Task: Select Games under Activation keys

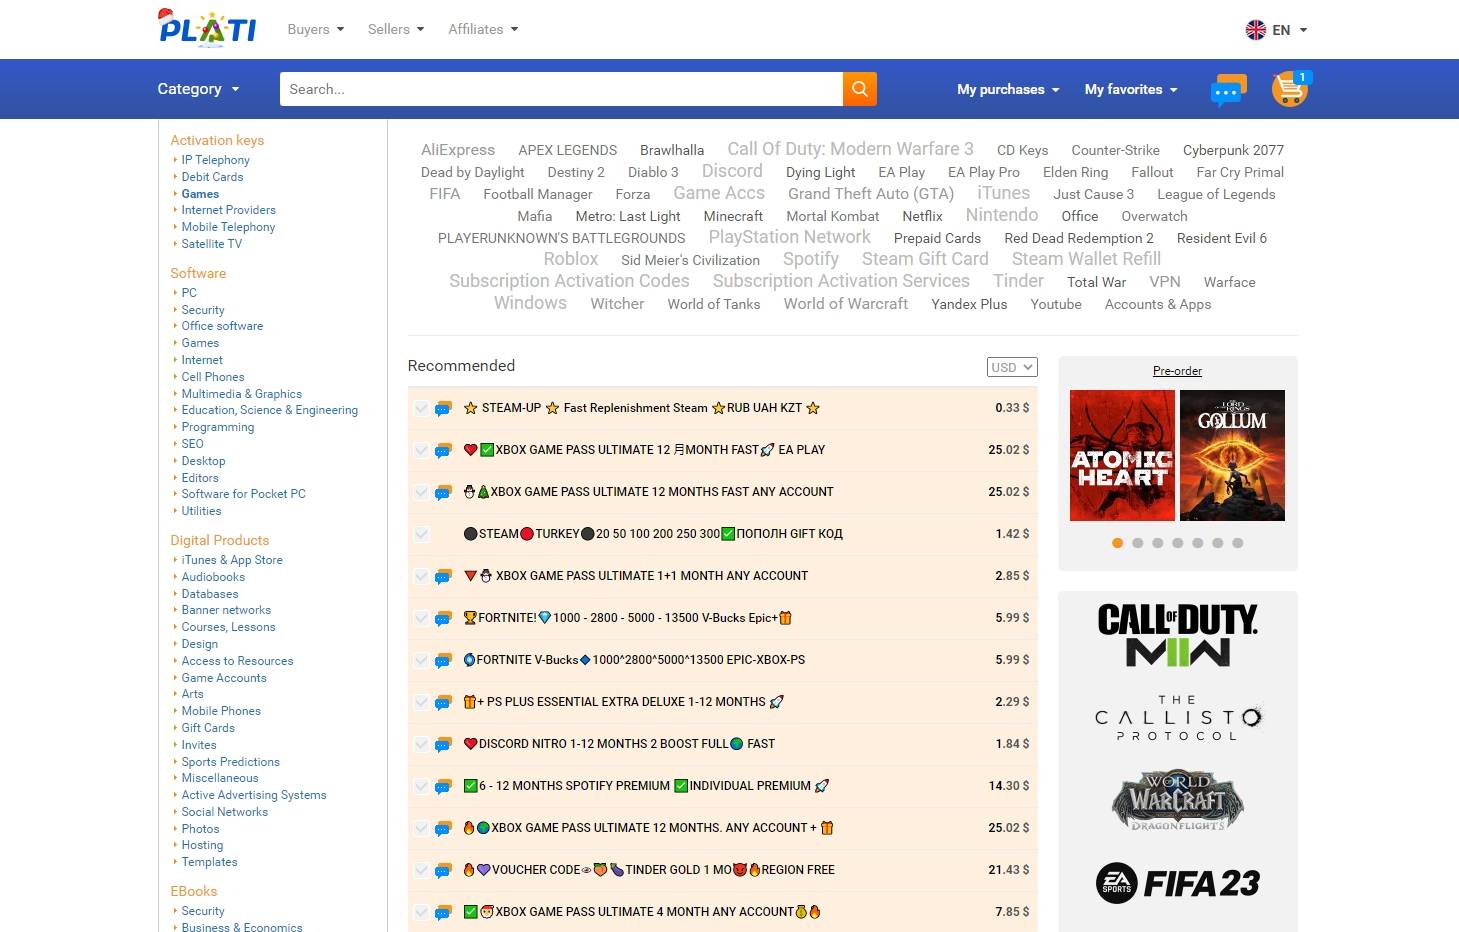Action: coord(200,193)
